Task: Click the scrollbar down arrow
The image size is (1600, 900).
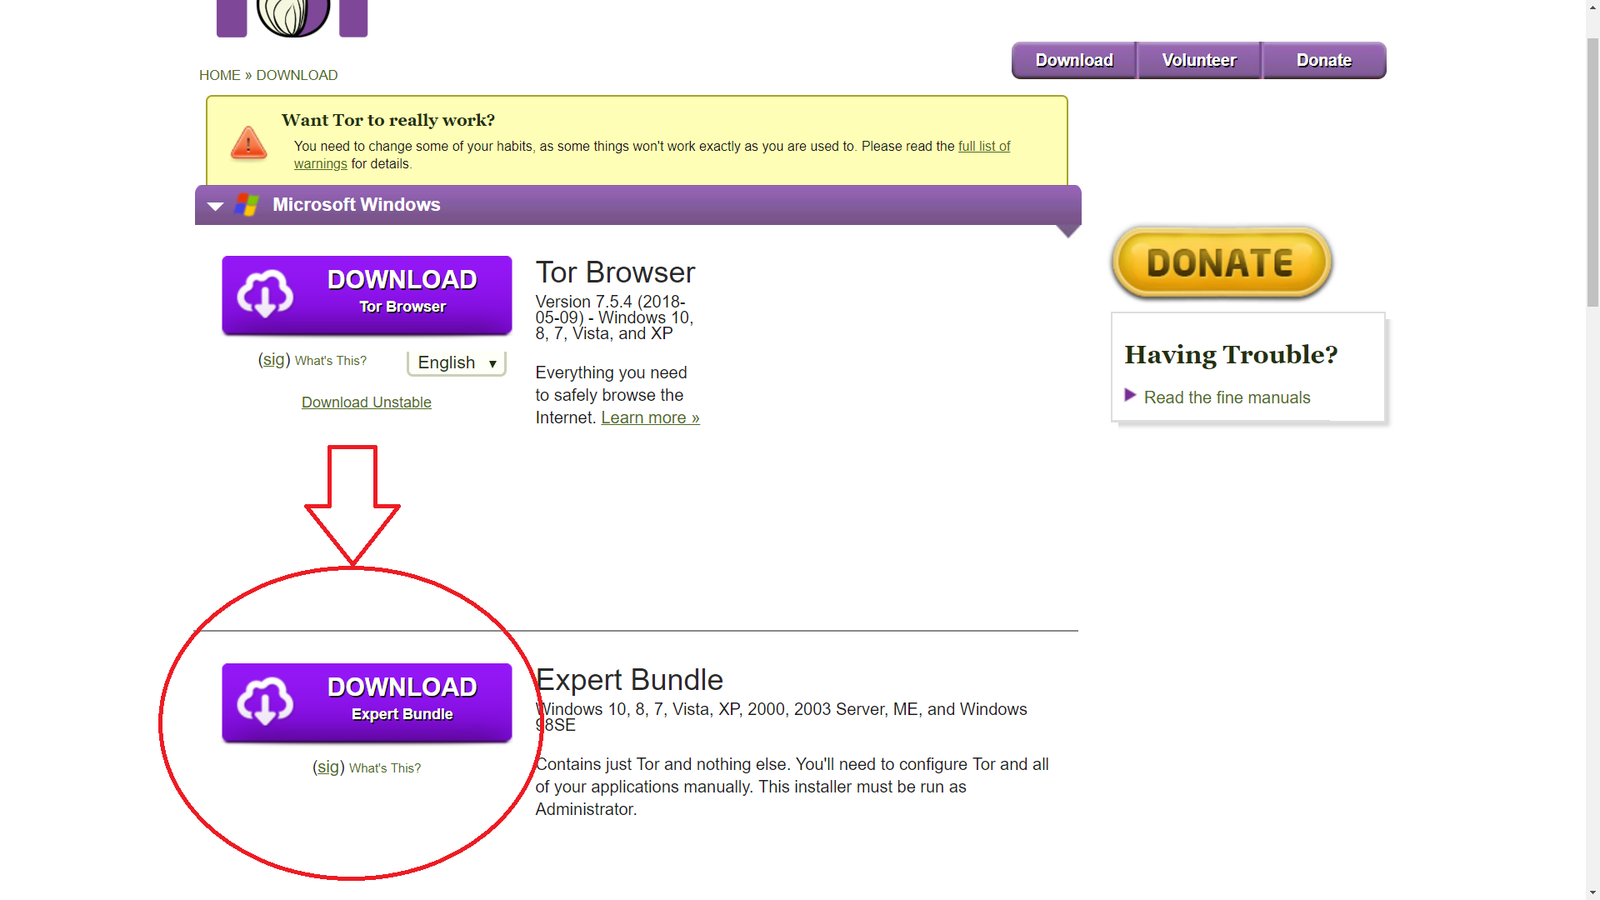Action: pos(1593,892)
